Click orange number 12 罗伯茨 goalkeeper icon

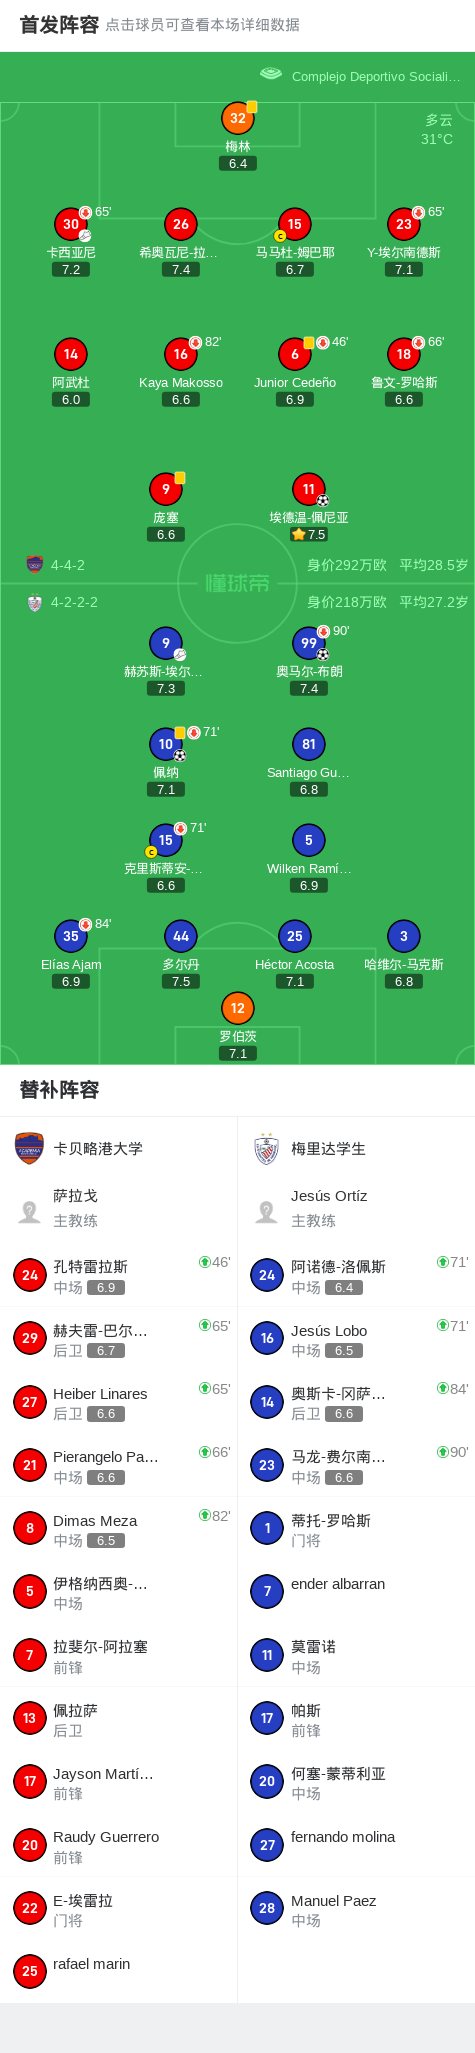coord(238,1008)
